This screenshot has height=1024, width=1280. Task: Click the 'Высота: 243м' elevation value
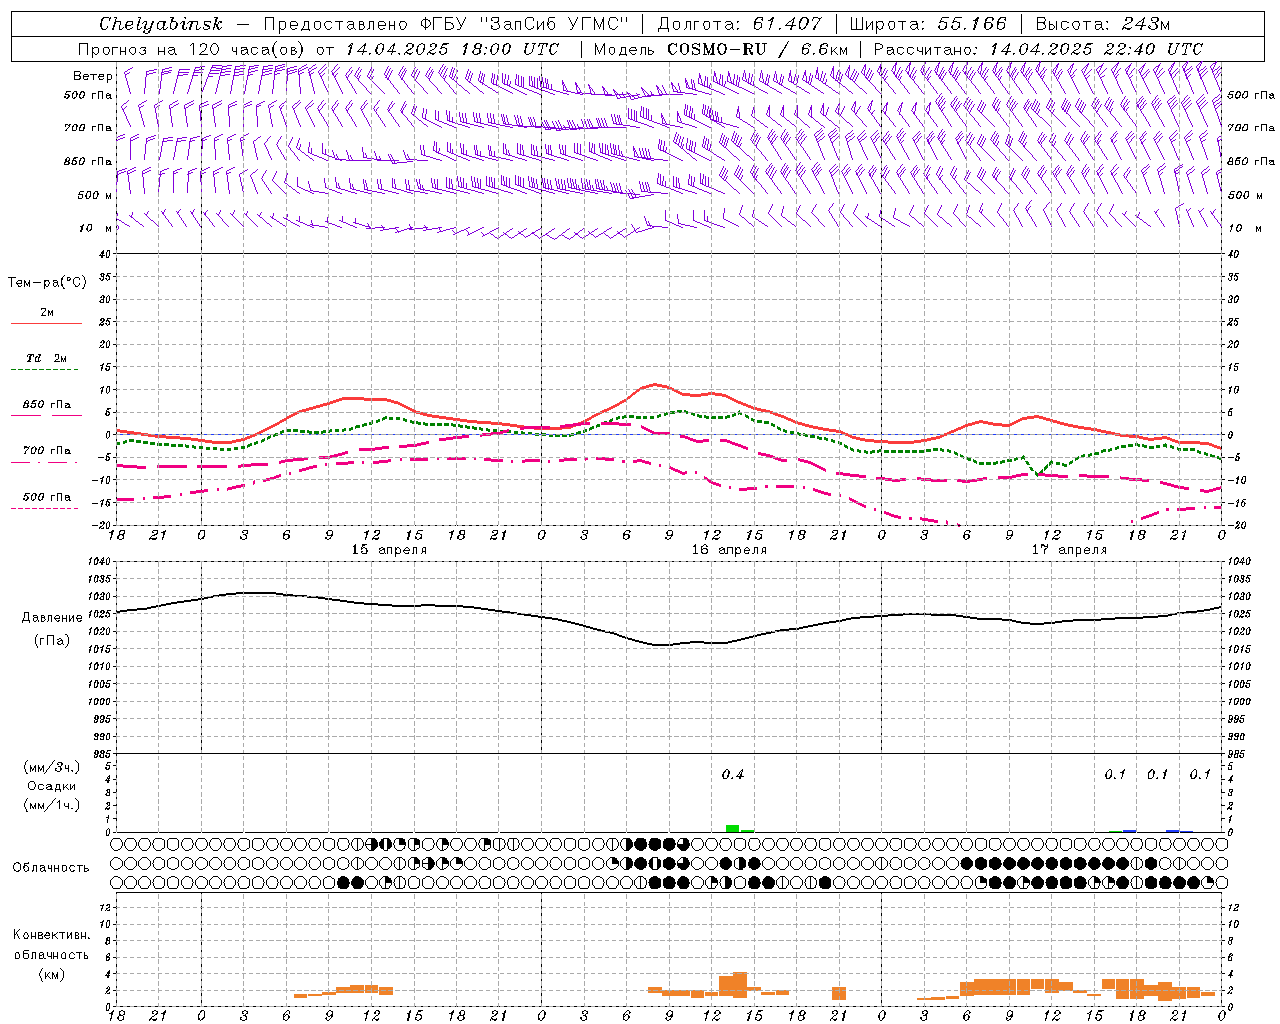tap(1103, 24)
